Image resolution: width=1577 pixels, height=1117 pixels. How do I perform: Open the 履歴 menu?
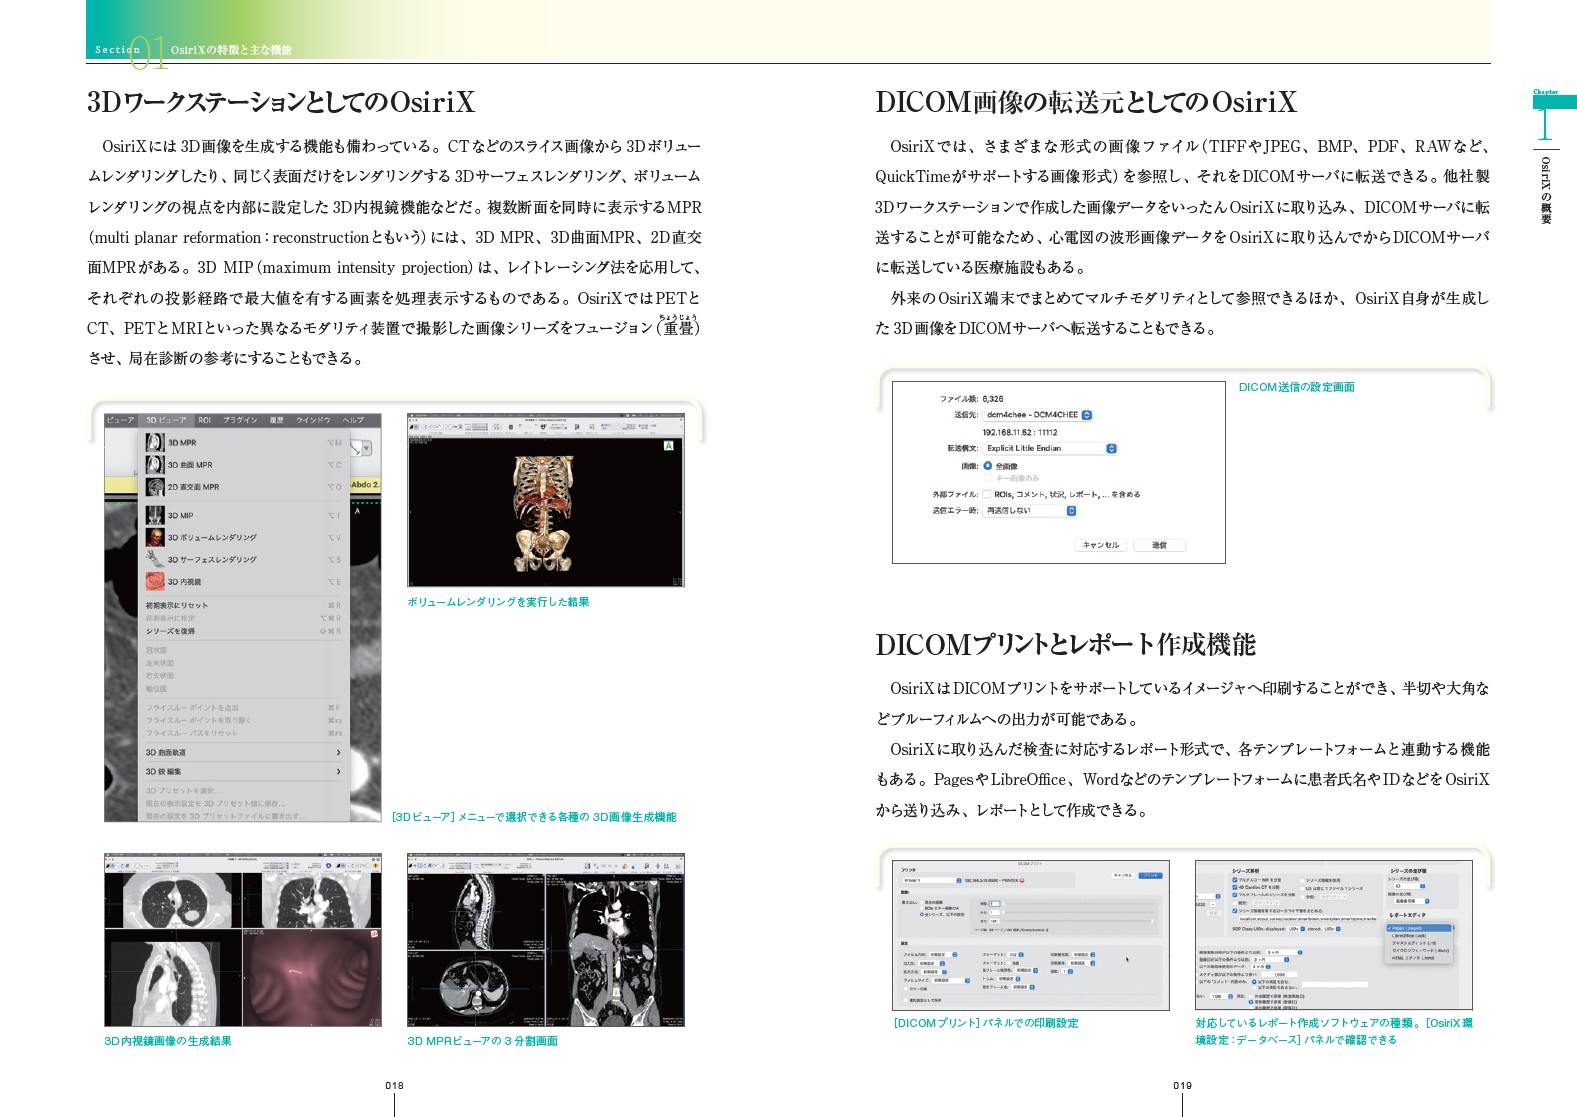277,420
